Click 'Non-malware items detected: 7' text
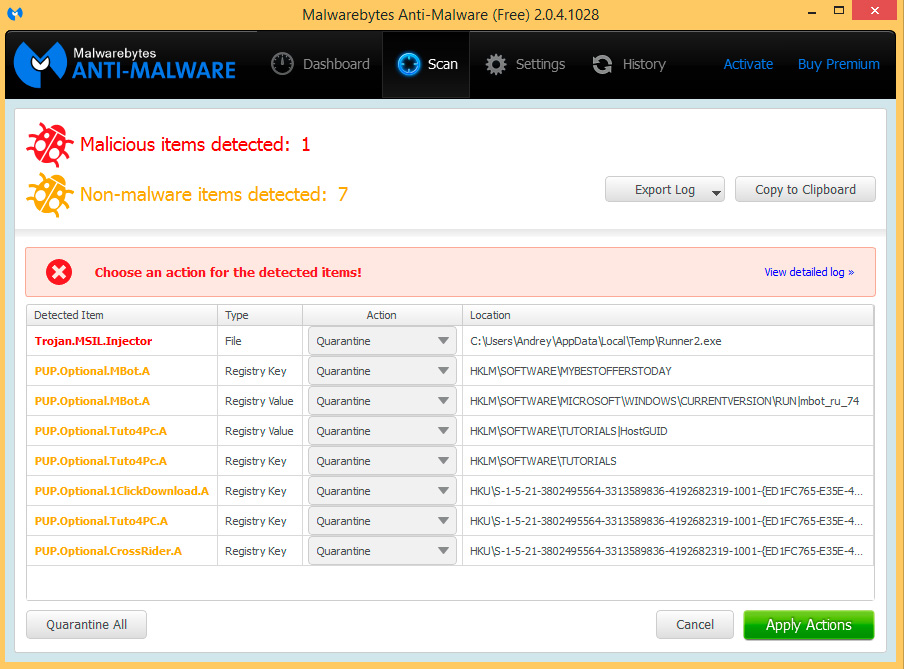Screen dimensions: 904x669 214,195
